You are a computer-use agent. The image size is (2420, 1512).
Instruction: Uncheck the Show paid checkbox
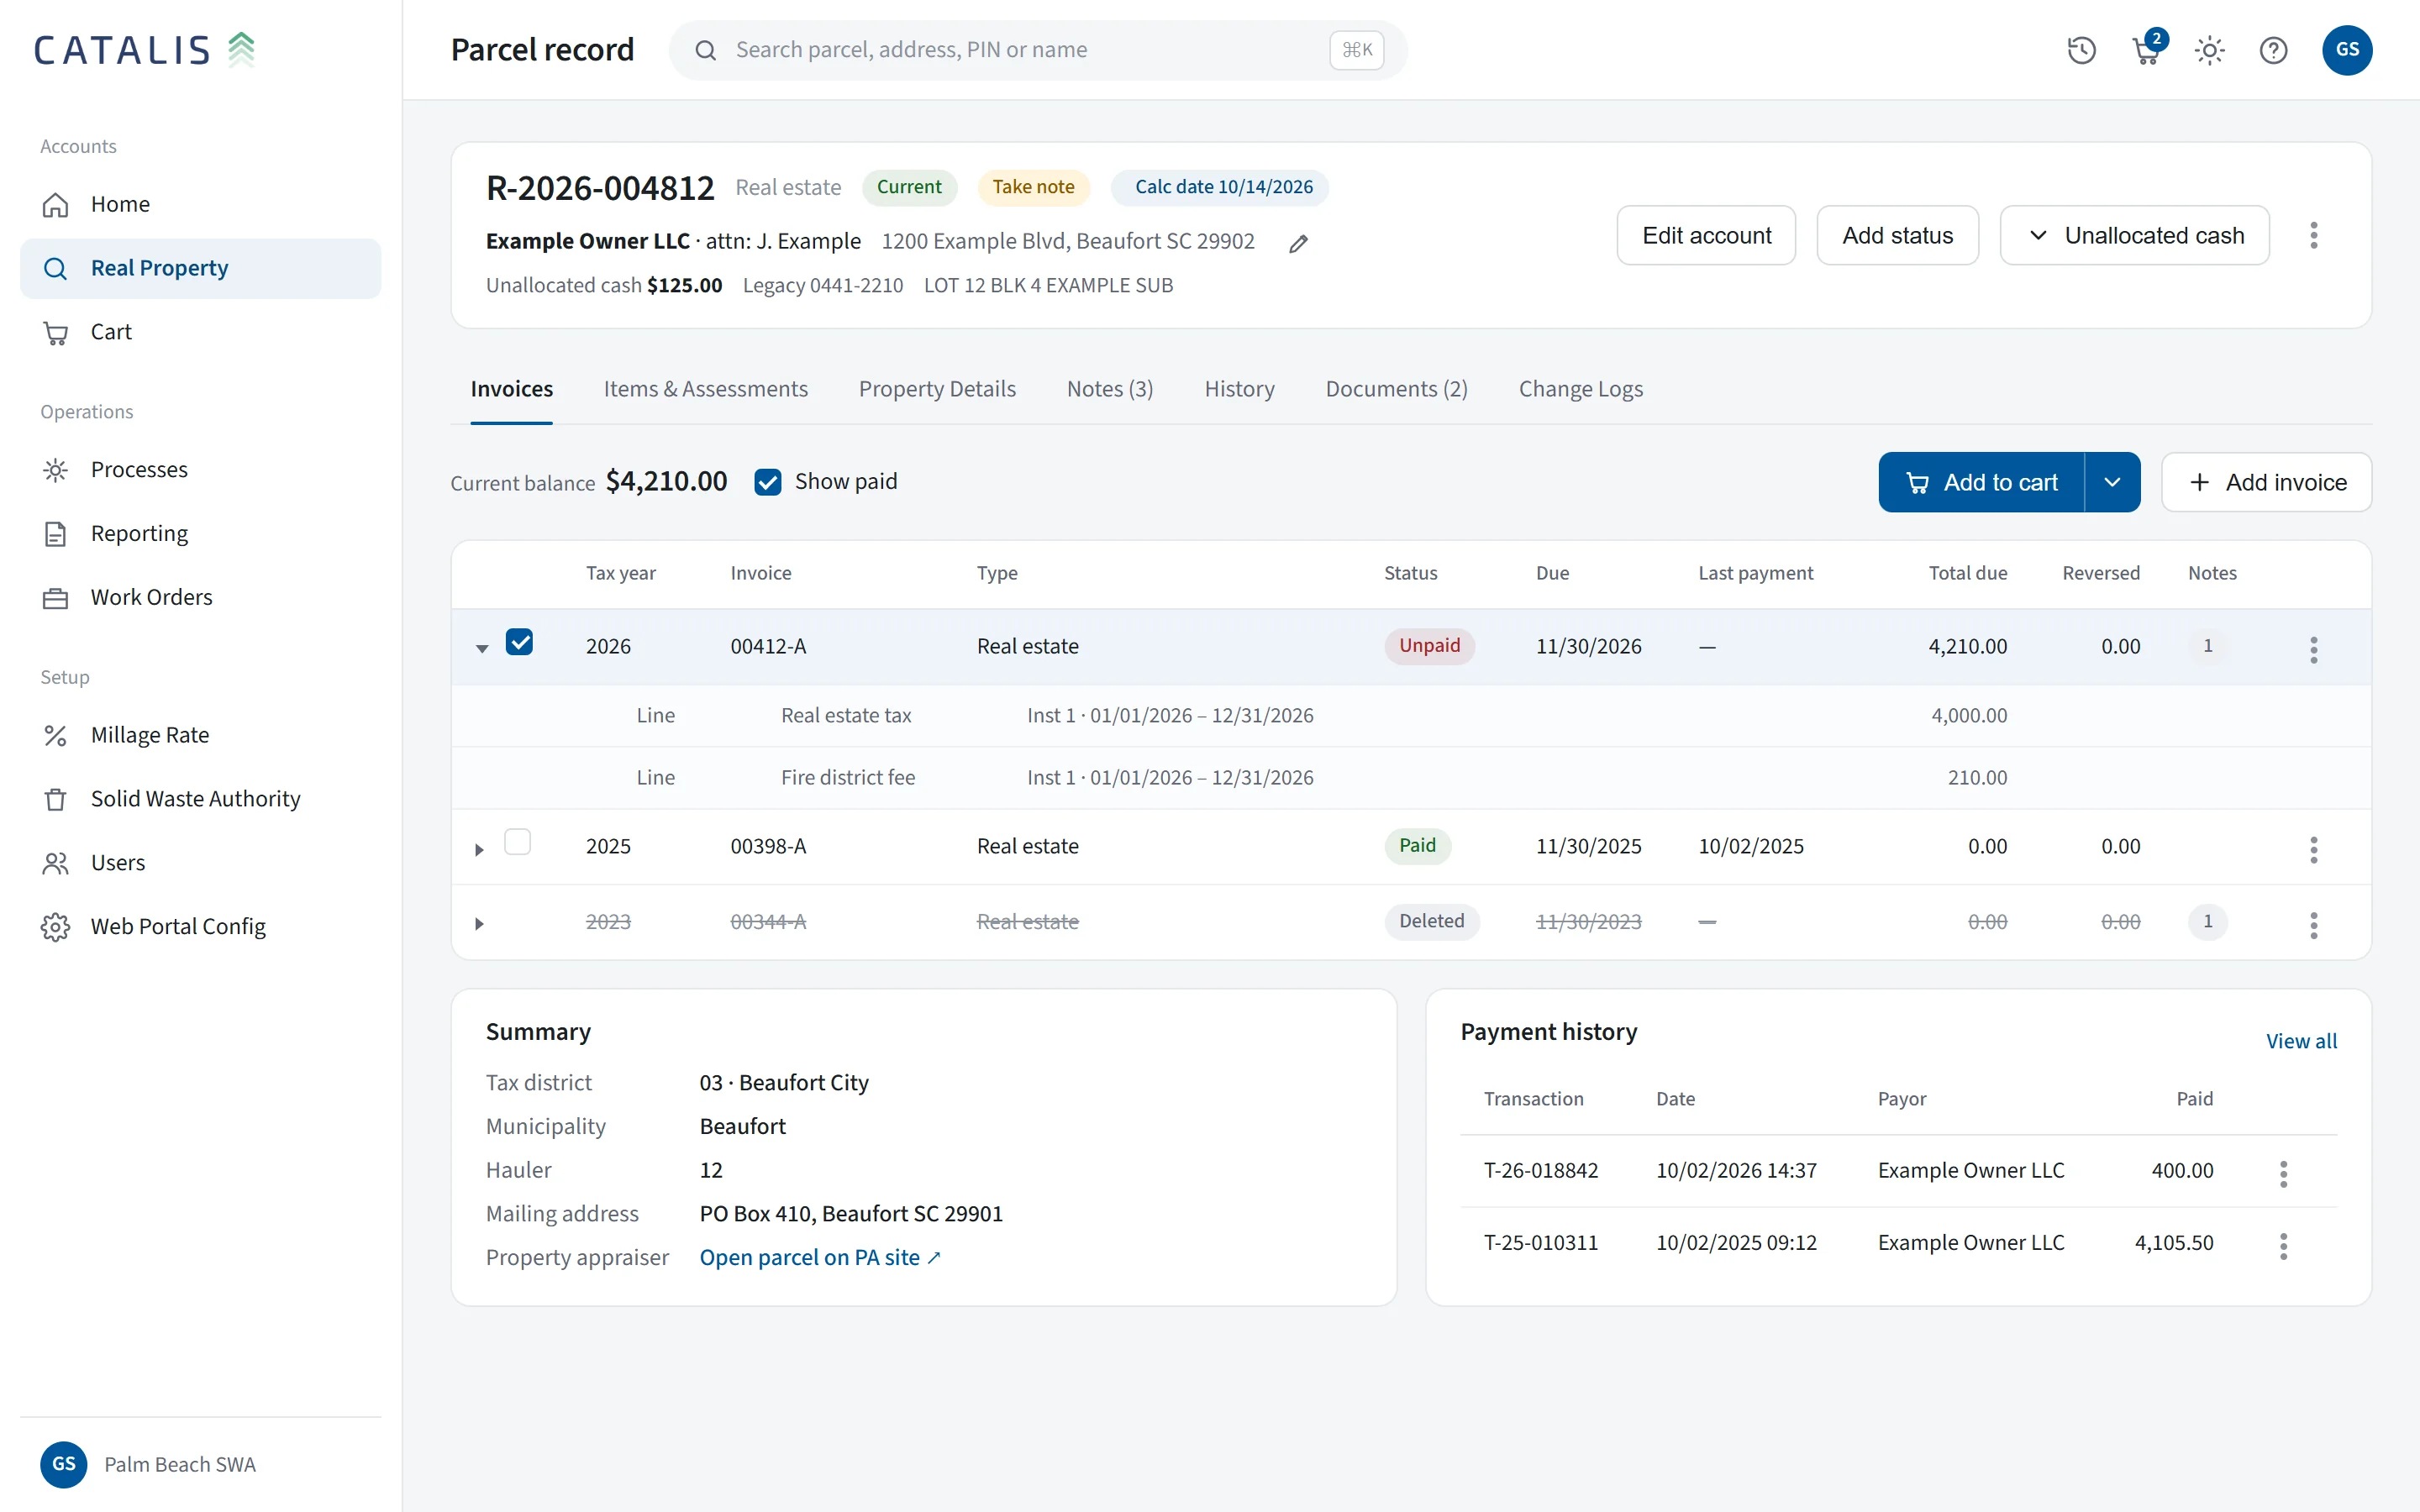[767, 482]
